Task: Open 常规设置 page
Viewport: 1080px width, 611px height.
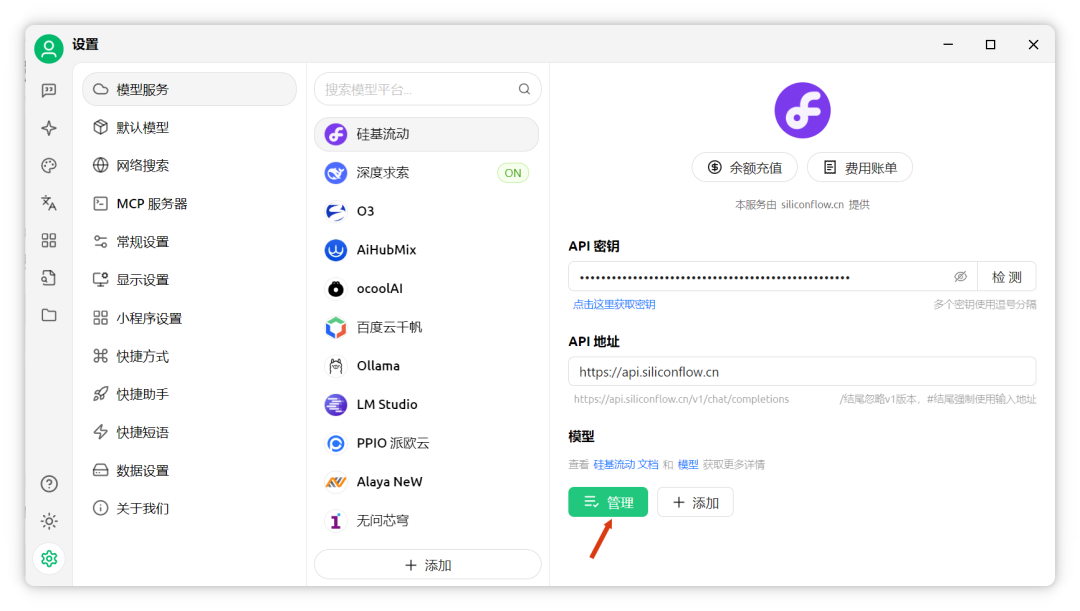Action: (x=189, y=242)
